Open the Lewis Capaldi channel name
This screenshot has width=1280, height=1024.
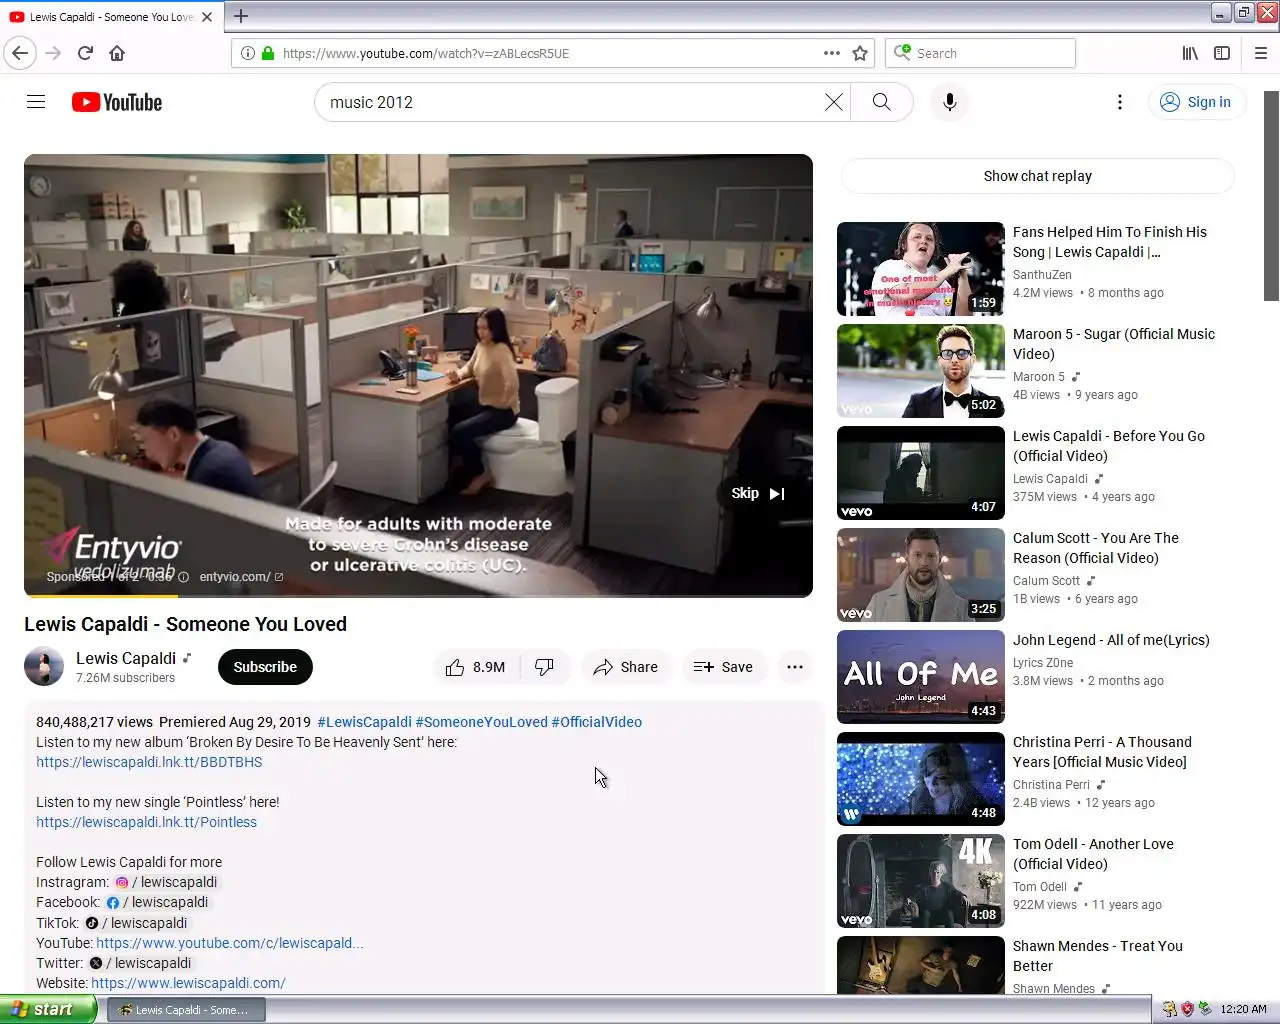pos(126,658)
